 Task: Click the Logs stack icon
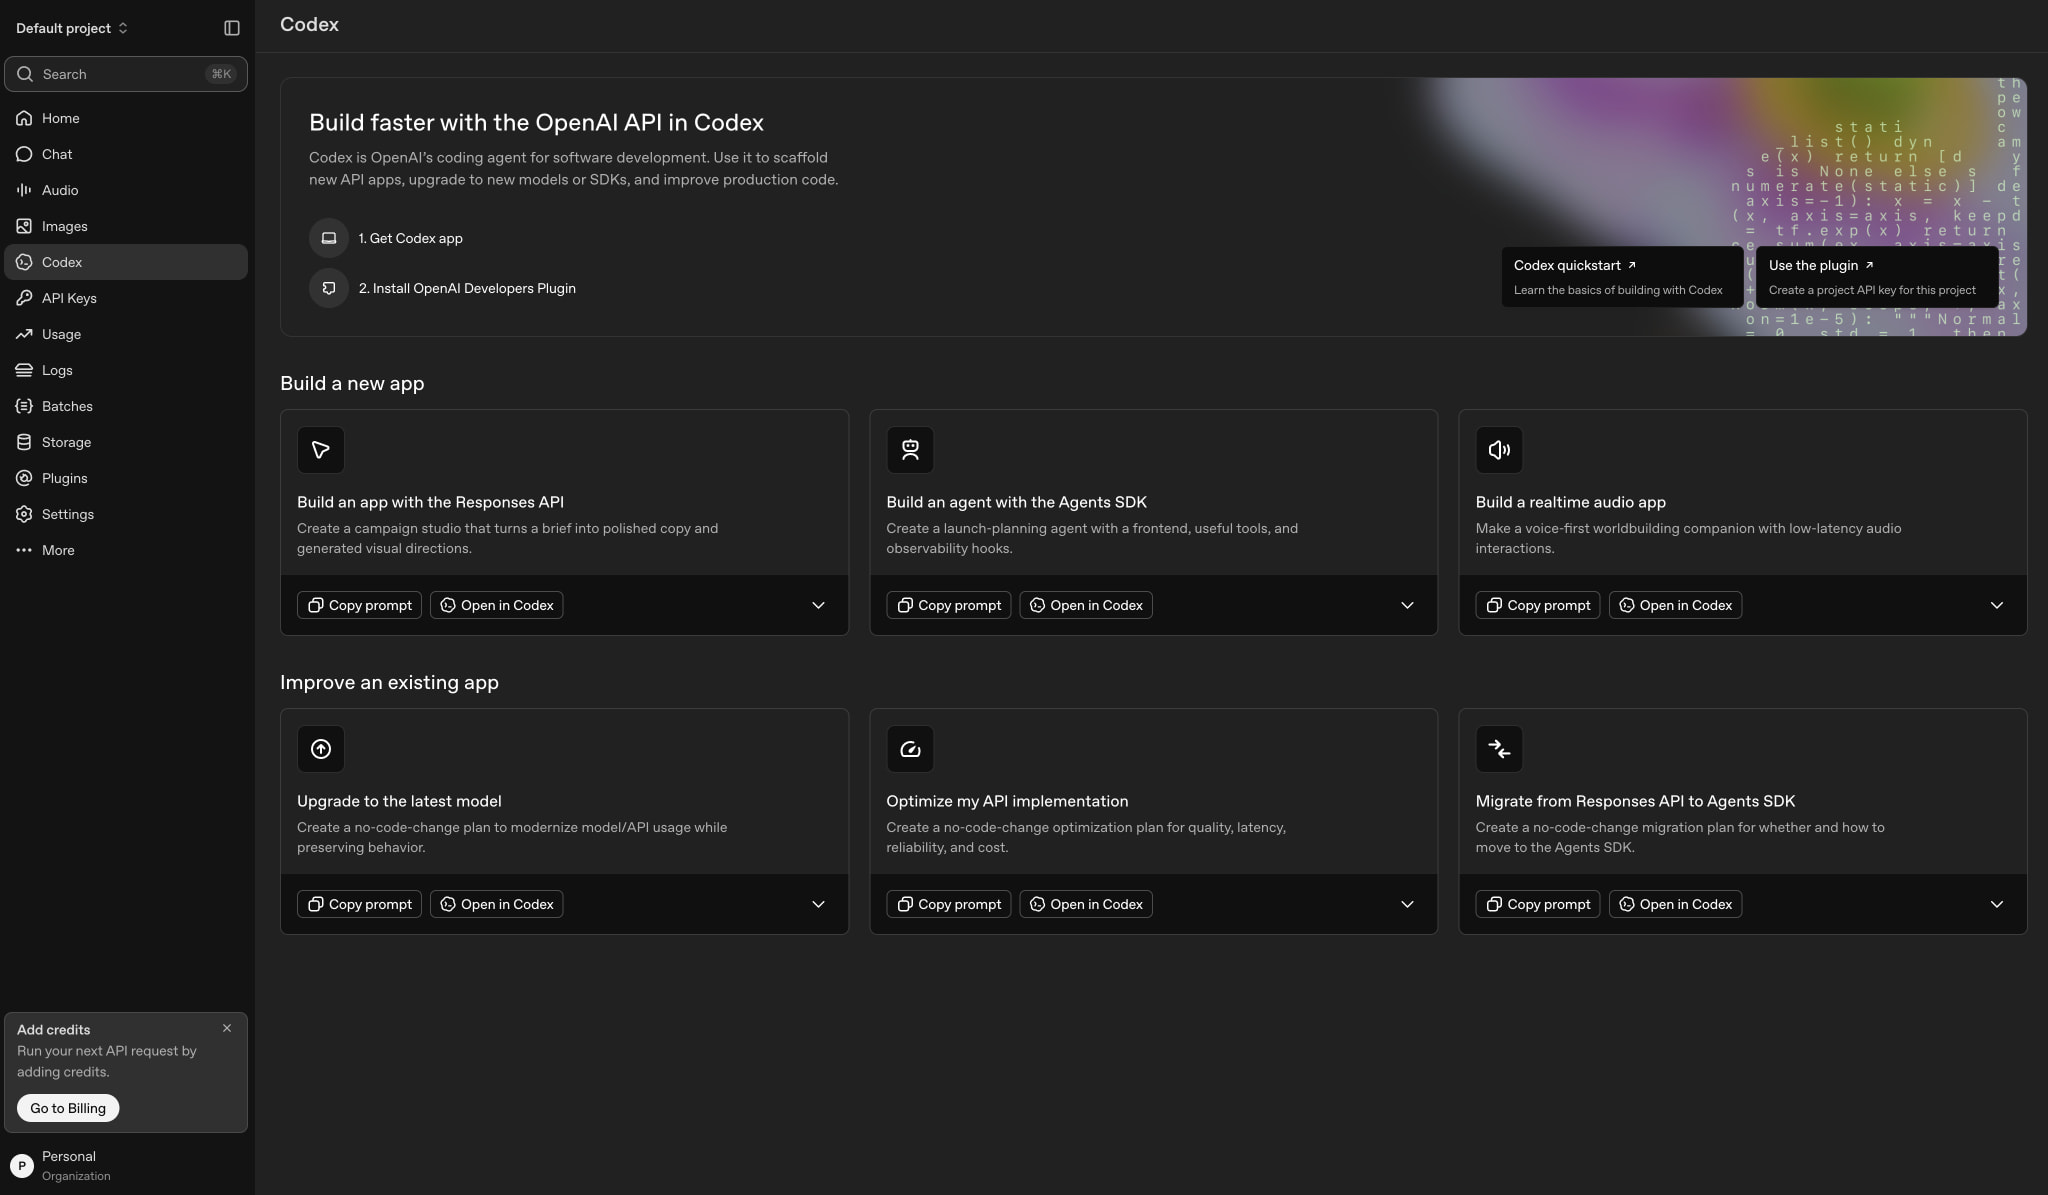point(24,370)
